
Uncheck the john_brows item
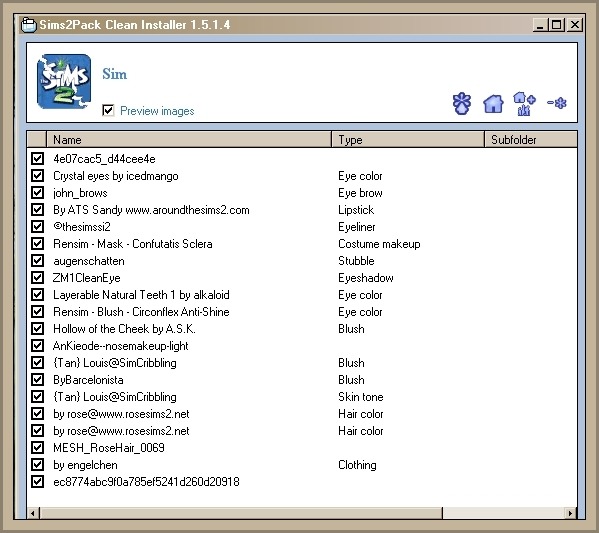pyautogui.click(x=37, y=193)
